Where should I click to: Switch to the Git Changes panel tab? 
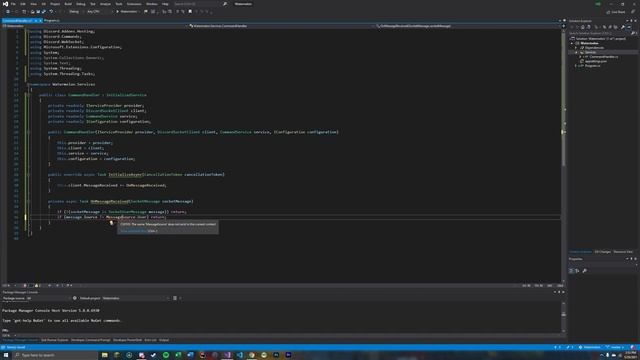click(x=602, y=252)
